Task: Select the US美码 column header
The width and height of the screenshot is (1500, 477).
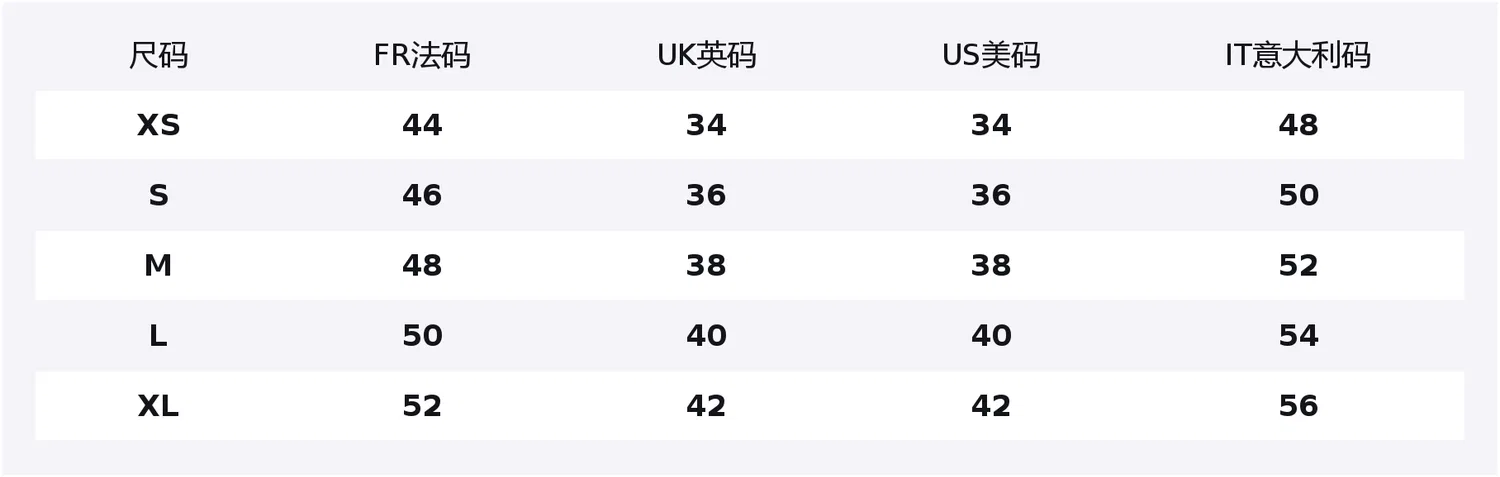Action: coord(991,55)
